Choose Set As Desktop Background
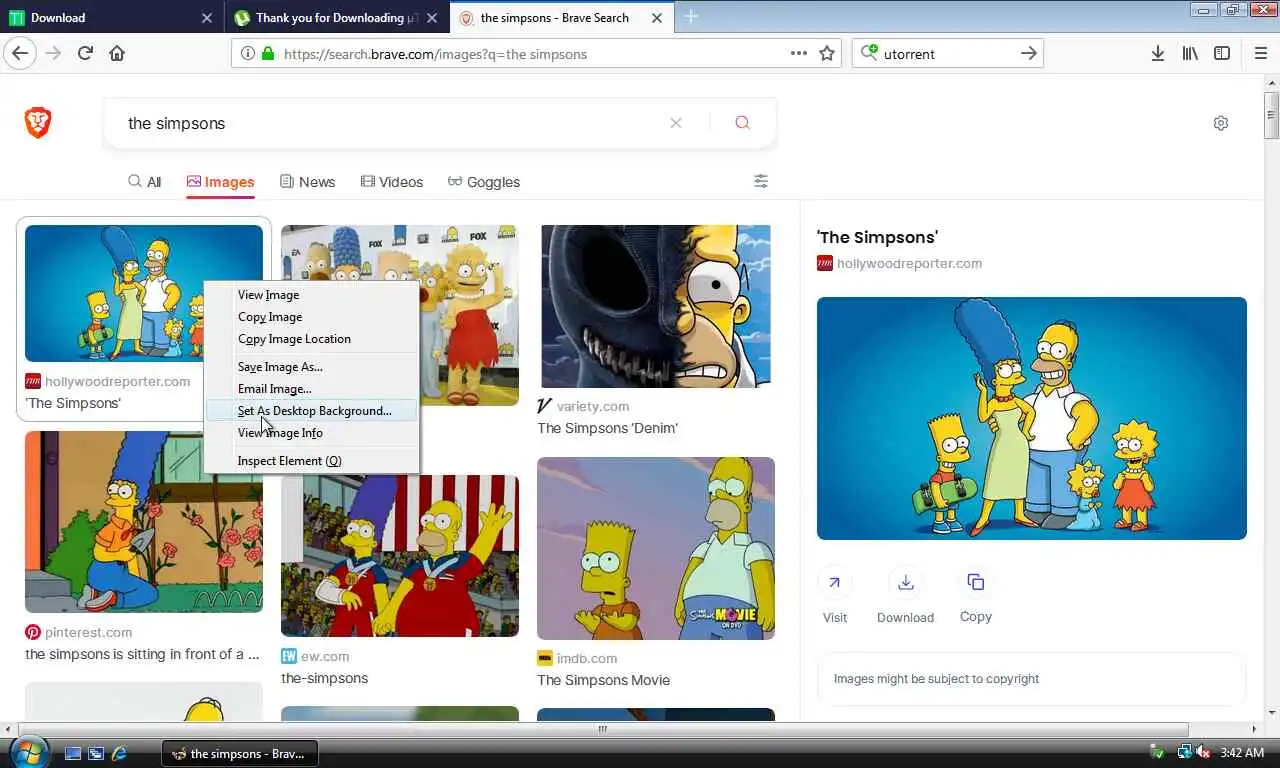 (310, 411)
